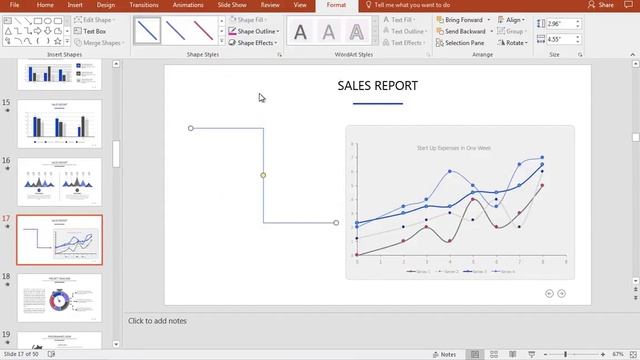
Task: Apply the first black WordArt style
Action: point(300,31)
